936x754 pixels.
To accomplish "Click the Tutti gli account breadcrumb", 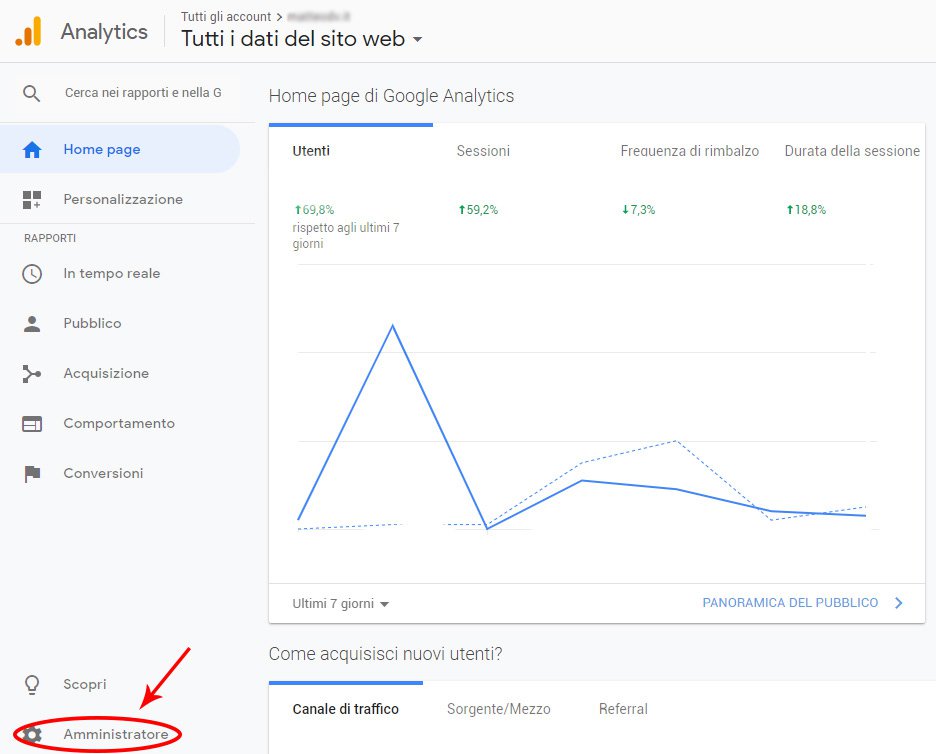I will (x=226, y=17).
